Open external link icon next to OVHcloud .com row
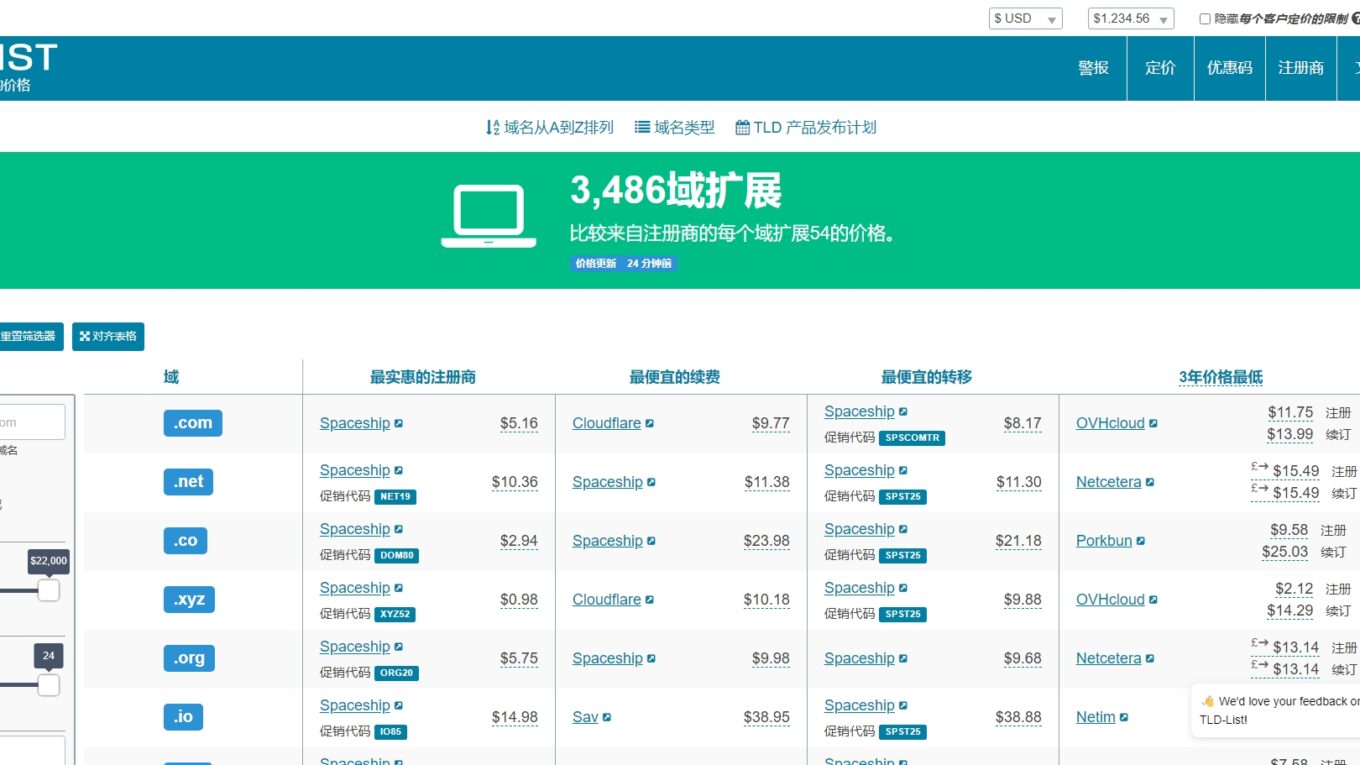The width and height of the screenshot is (1360, 765). pos(1153,424)
